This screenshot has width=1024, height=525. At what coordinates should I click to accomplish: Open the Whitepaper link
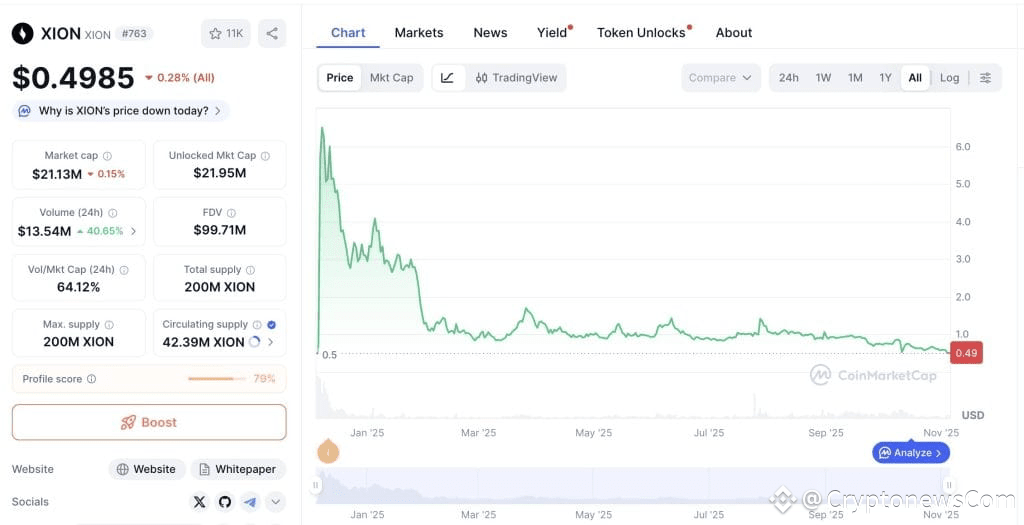pyautogui.click(x=238, y=469)
